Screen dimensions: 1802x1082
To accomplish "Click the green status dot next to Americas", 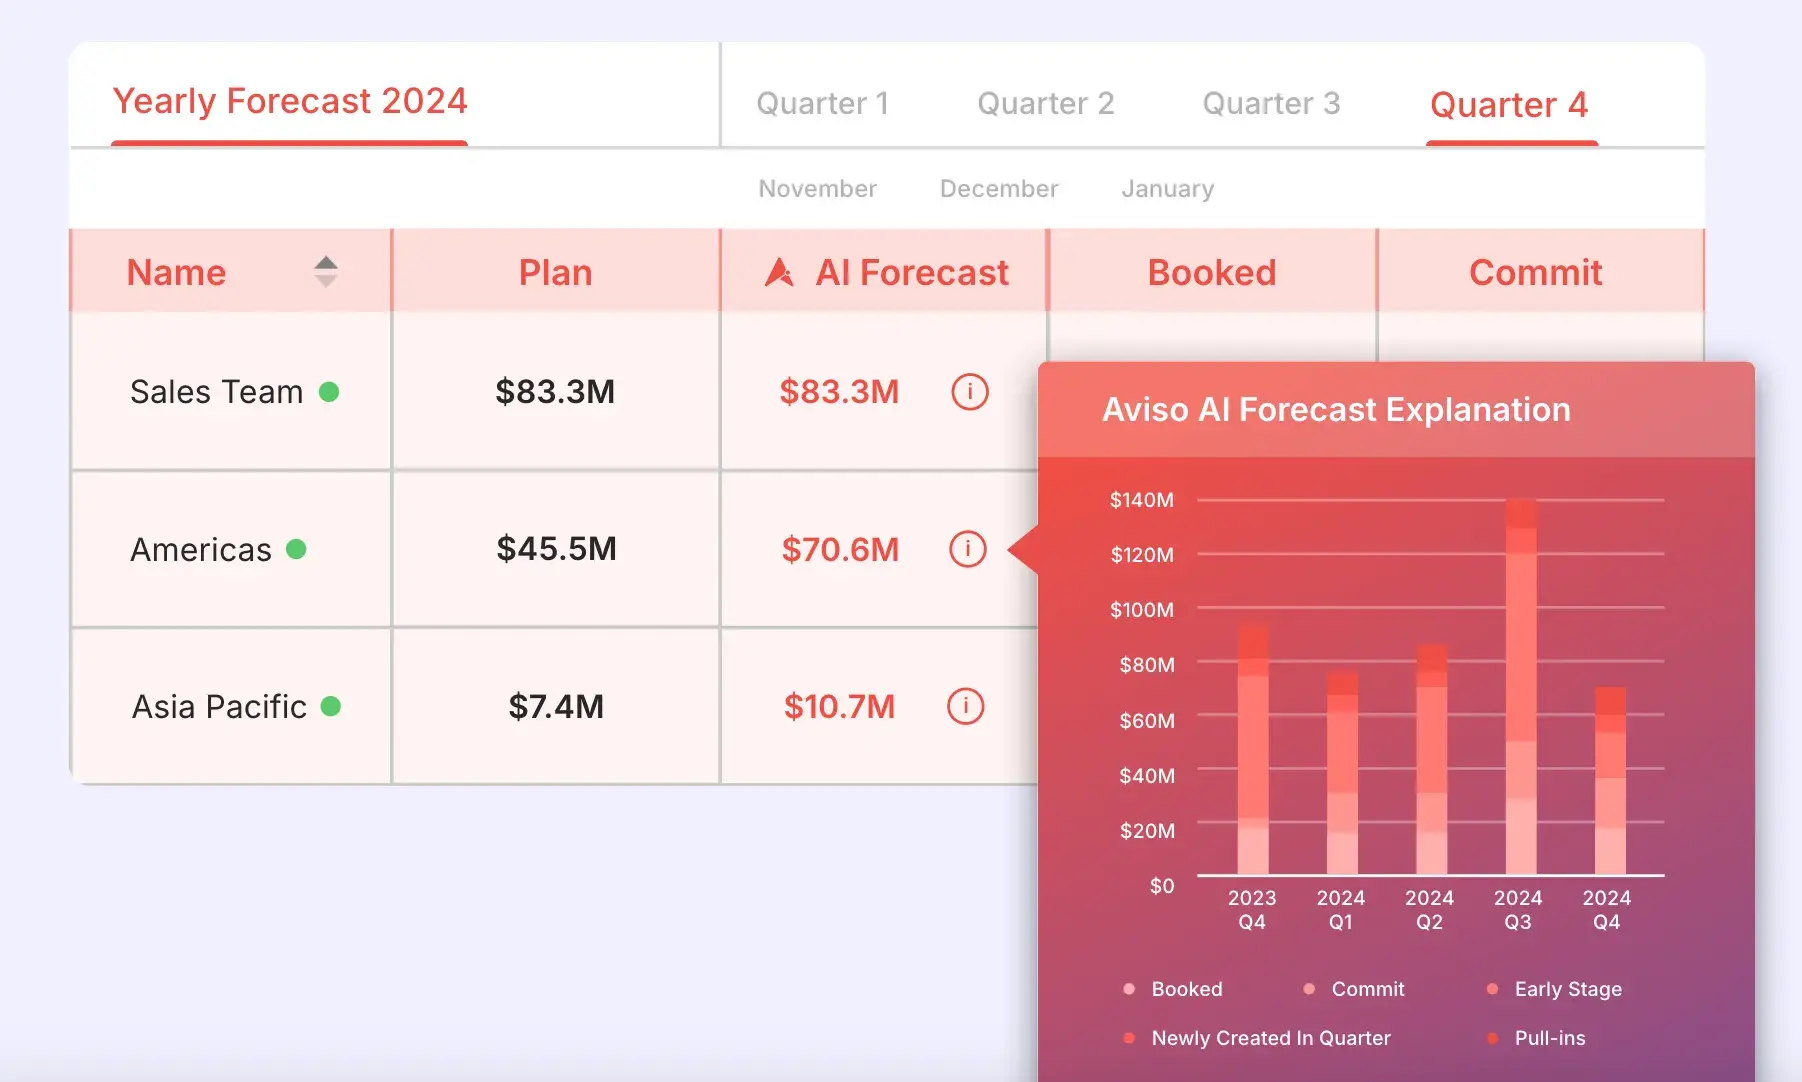I will point(296,549).
